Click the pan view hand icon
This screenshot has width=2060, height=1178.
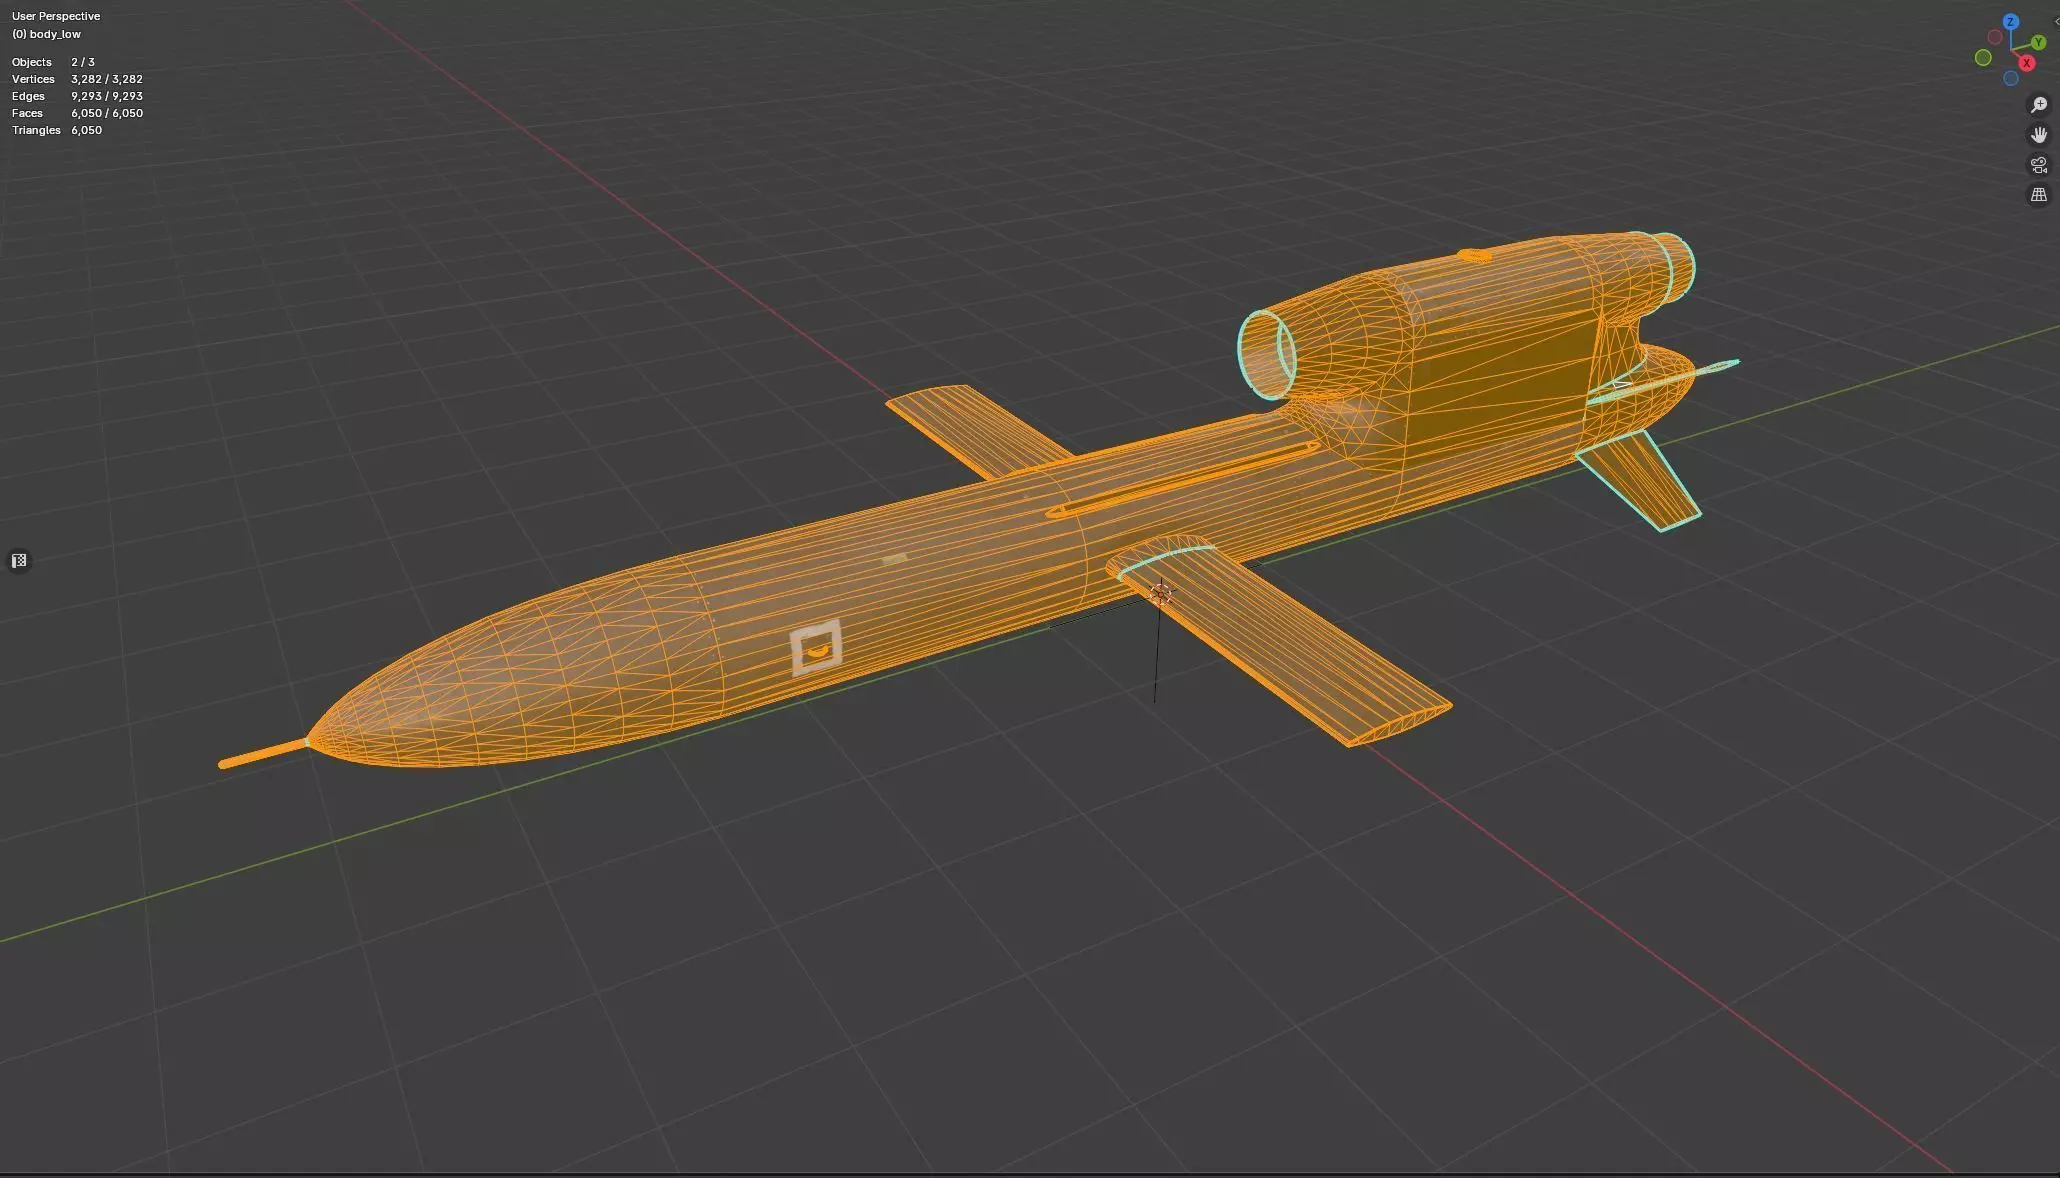click(2038, 135)
